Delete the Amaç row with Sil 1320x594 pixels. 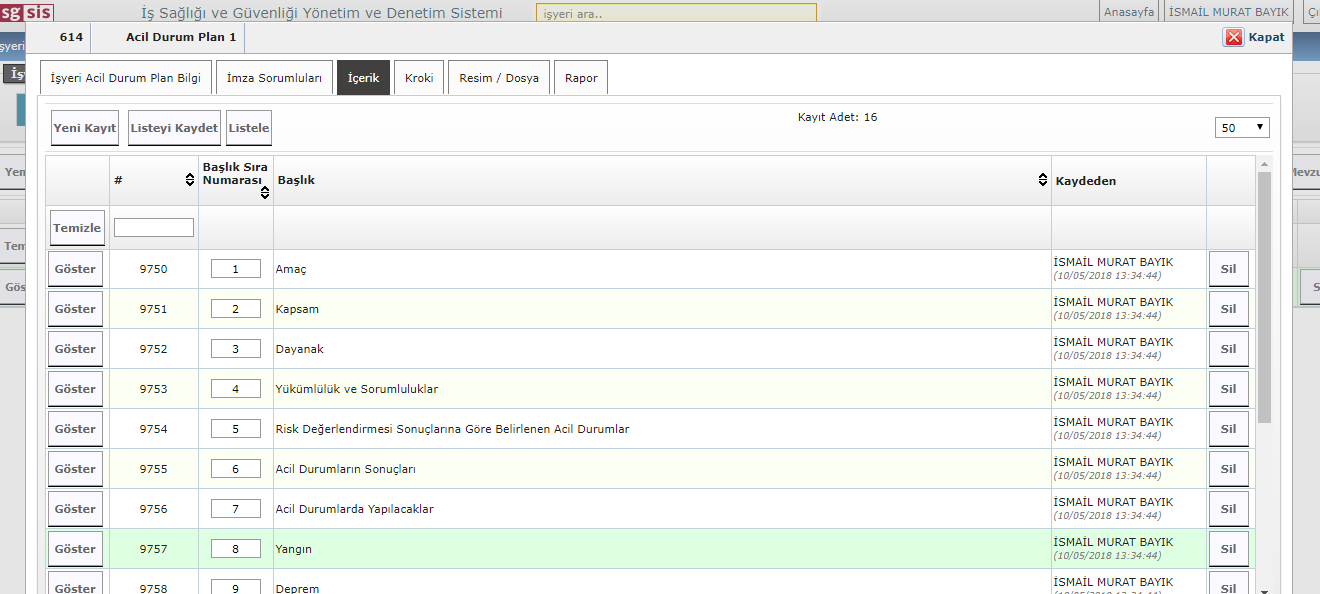pyautogui.click(x=1228, y=269)
